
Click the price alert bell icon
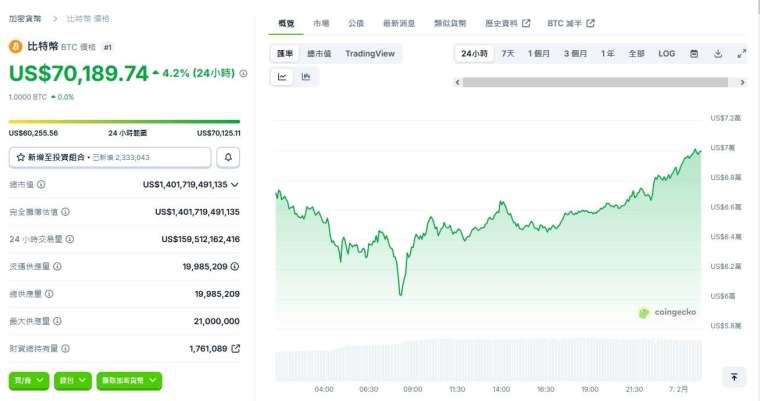pyautogui.click(x=228, y=157)
